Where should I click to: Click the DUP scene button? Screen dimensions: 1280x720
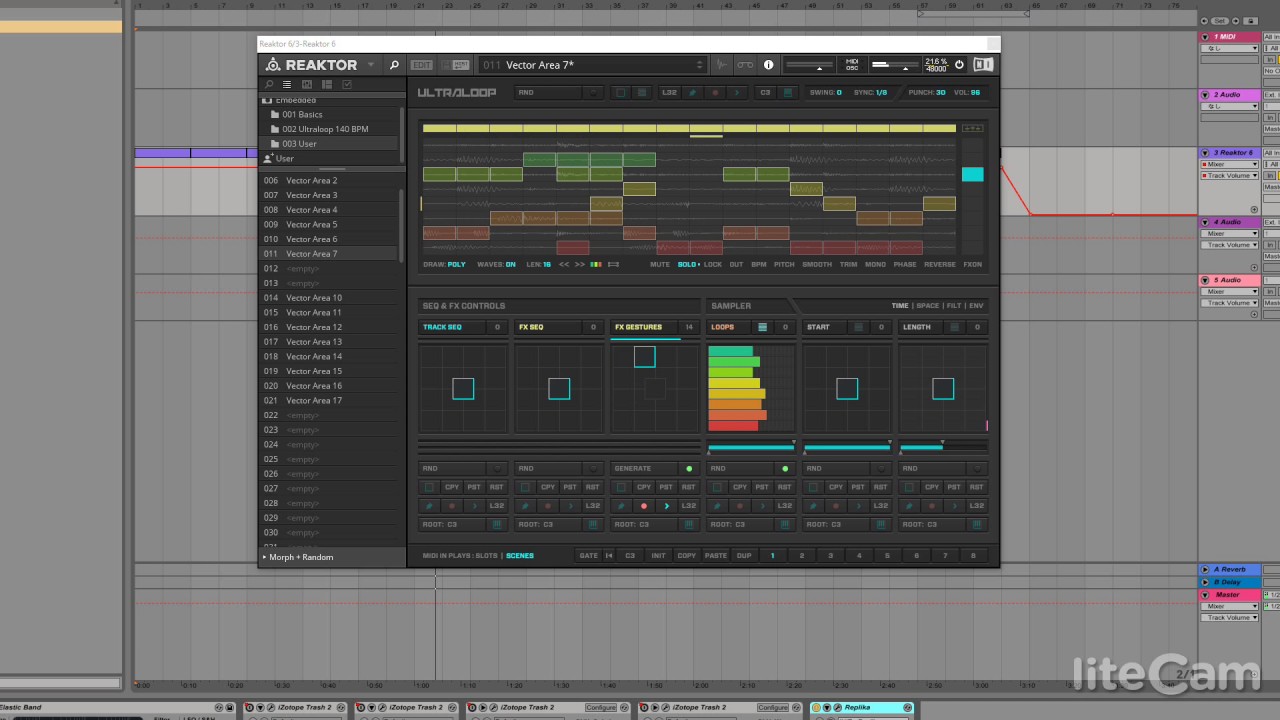(x=744, y=556)
